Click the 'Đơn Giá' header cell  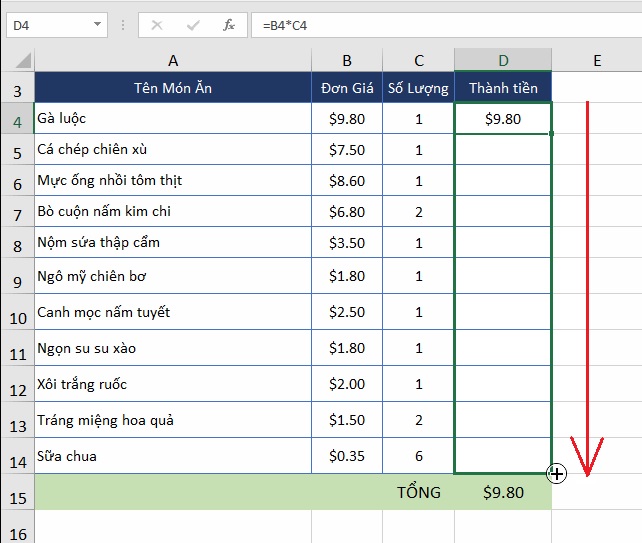(x=347, y=88)
